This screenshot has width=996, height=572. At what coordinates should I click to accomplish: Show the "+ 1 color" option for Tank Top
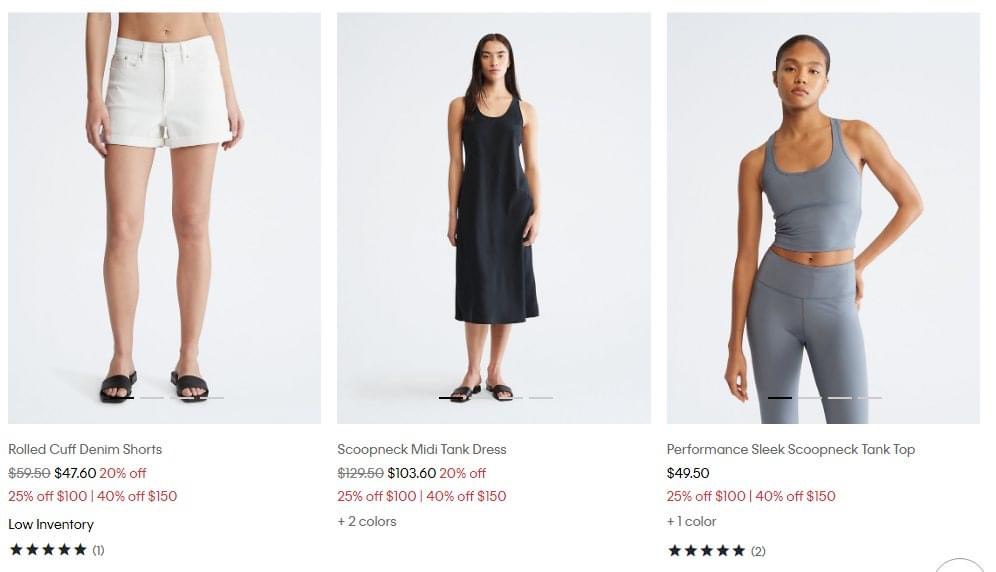click(691, 521)
